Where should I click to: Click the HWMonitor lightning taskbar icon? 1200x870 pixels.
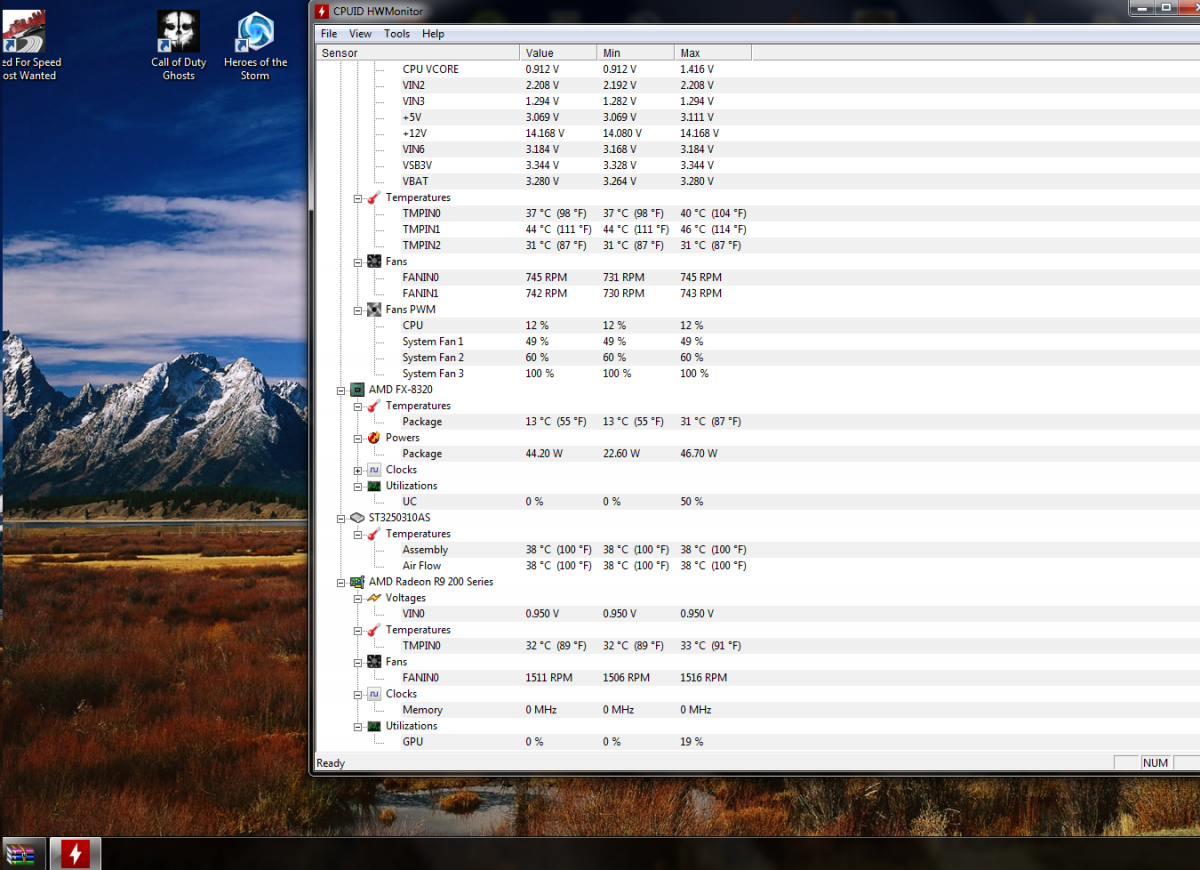(x=75, y=854)
